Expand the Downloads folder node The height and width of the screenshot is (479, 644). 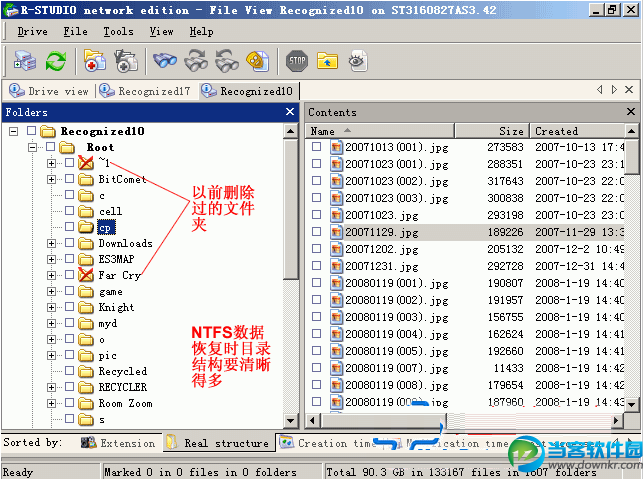pos(51,244)
